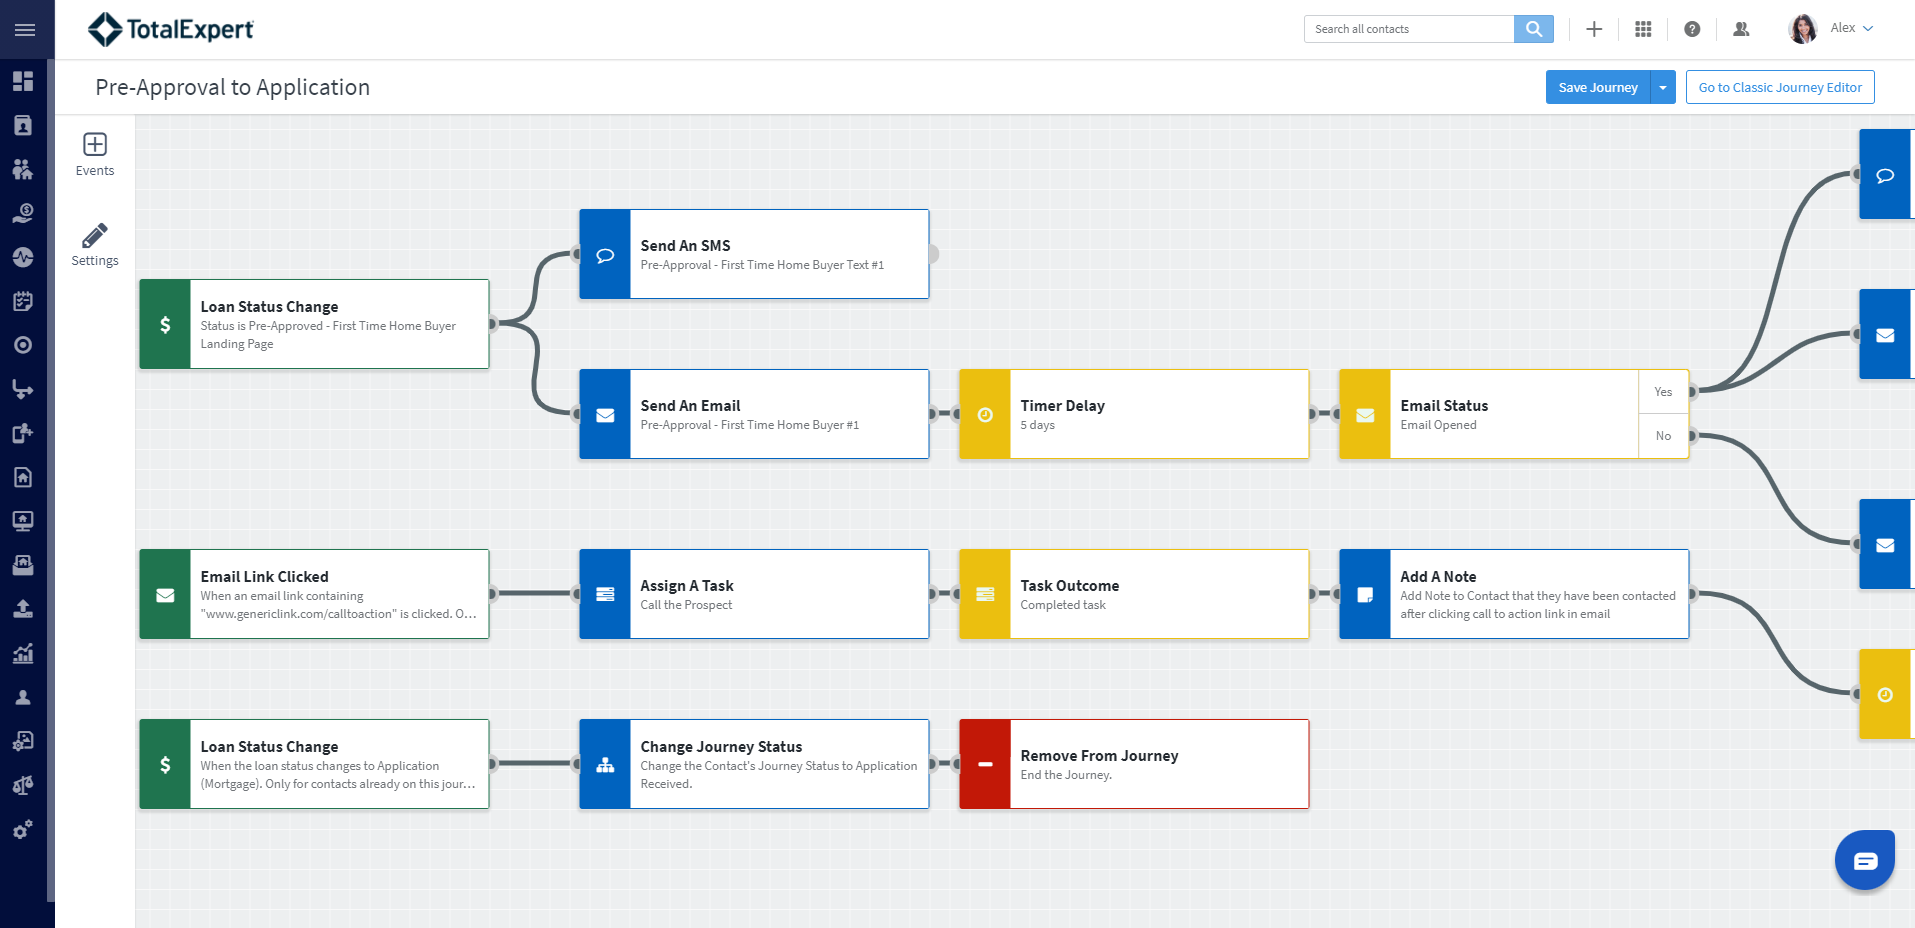Open the target circle icon in the sidebar
Image resolution: width=1915 pixels, height=928 pixels.
pyautogui.click(x=23, y=345)
